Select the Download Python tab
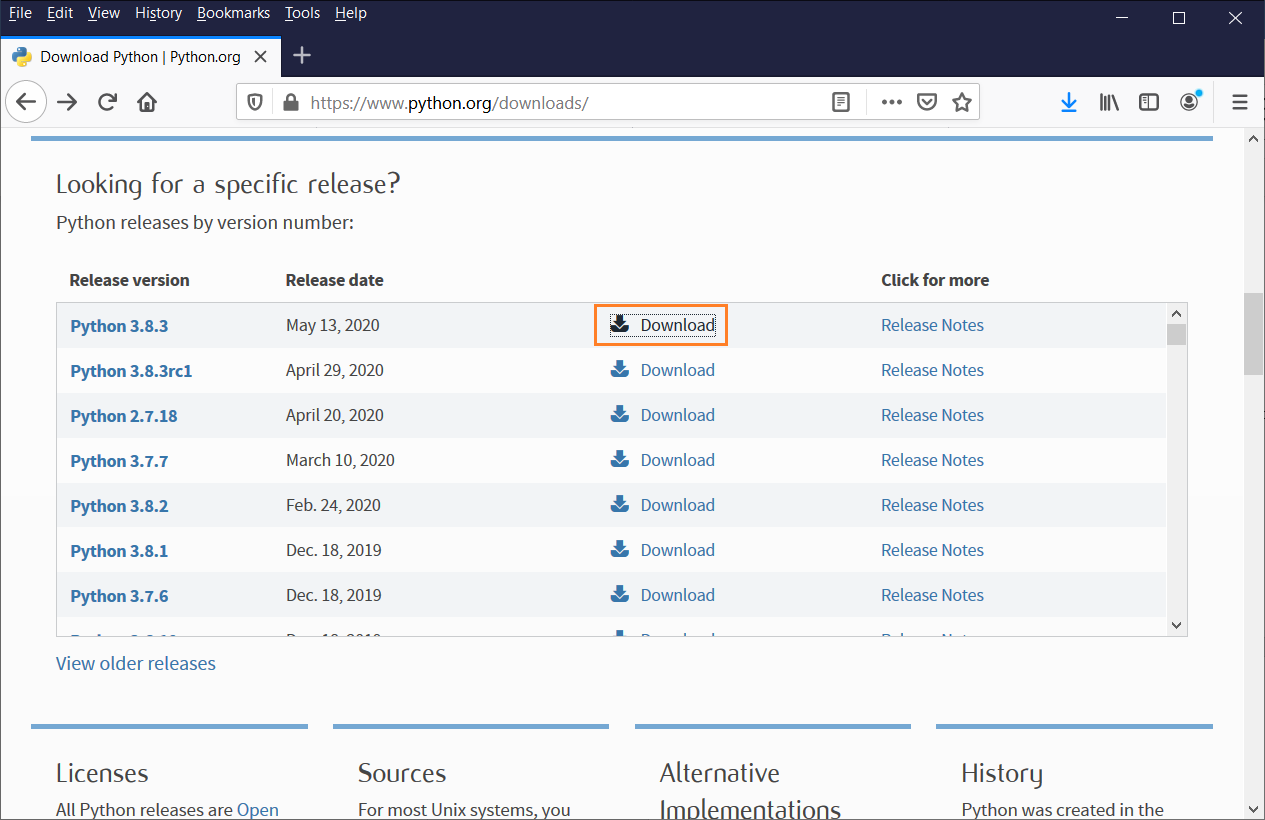 [140, 56]
